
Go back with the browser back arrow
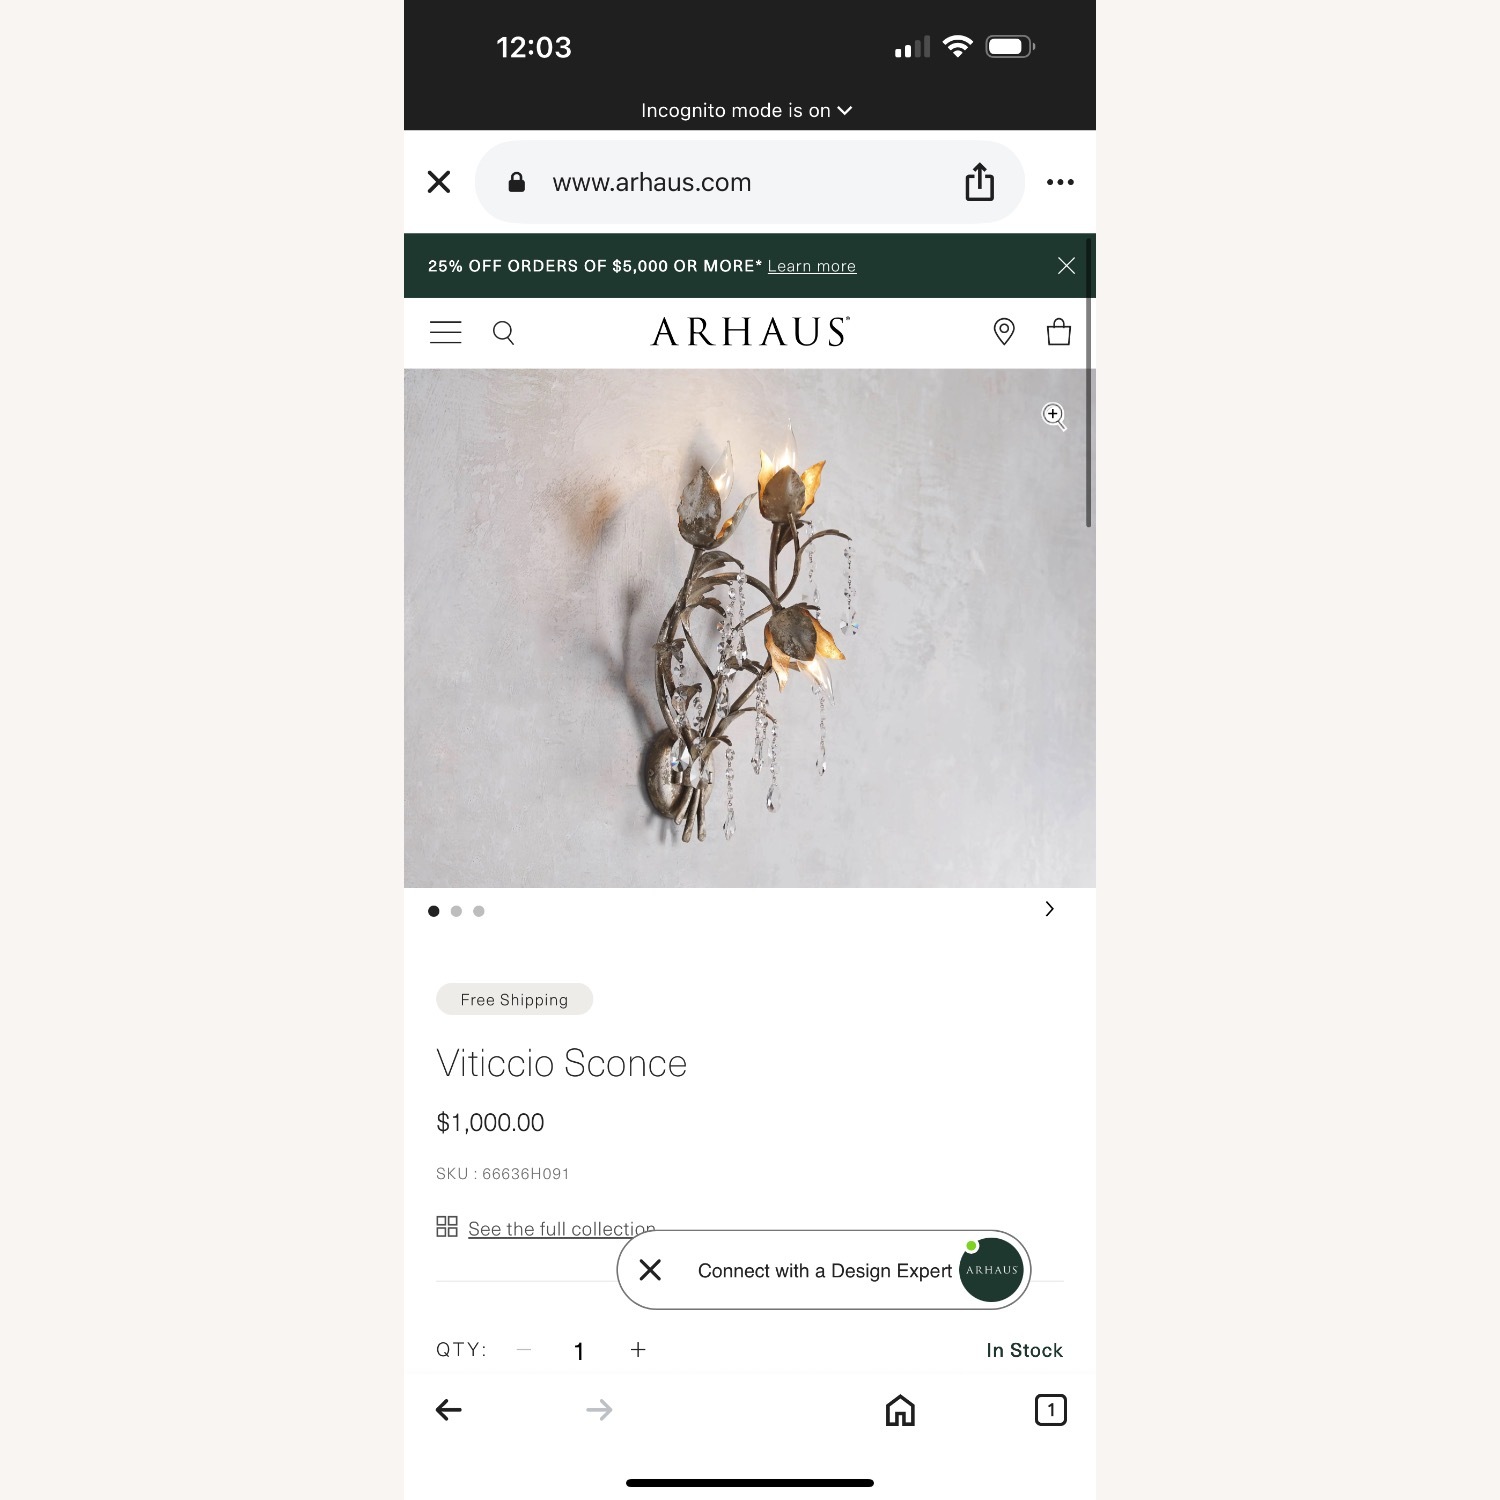(x=449, y=1410)
